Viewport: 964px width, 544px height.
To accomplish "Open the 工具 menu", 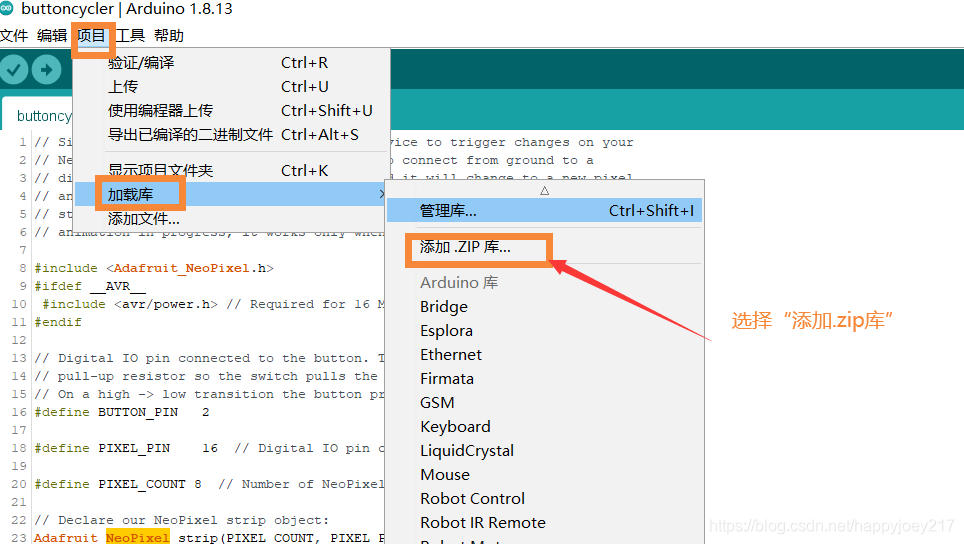I will pyautogui.click(x=130, y=36).
